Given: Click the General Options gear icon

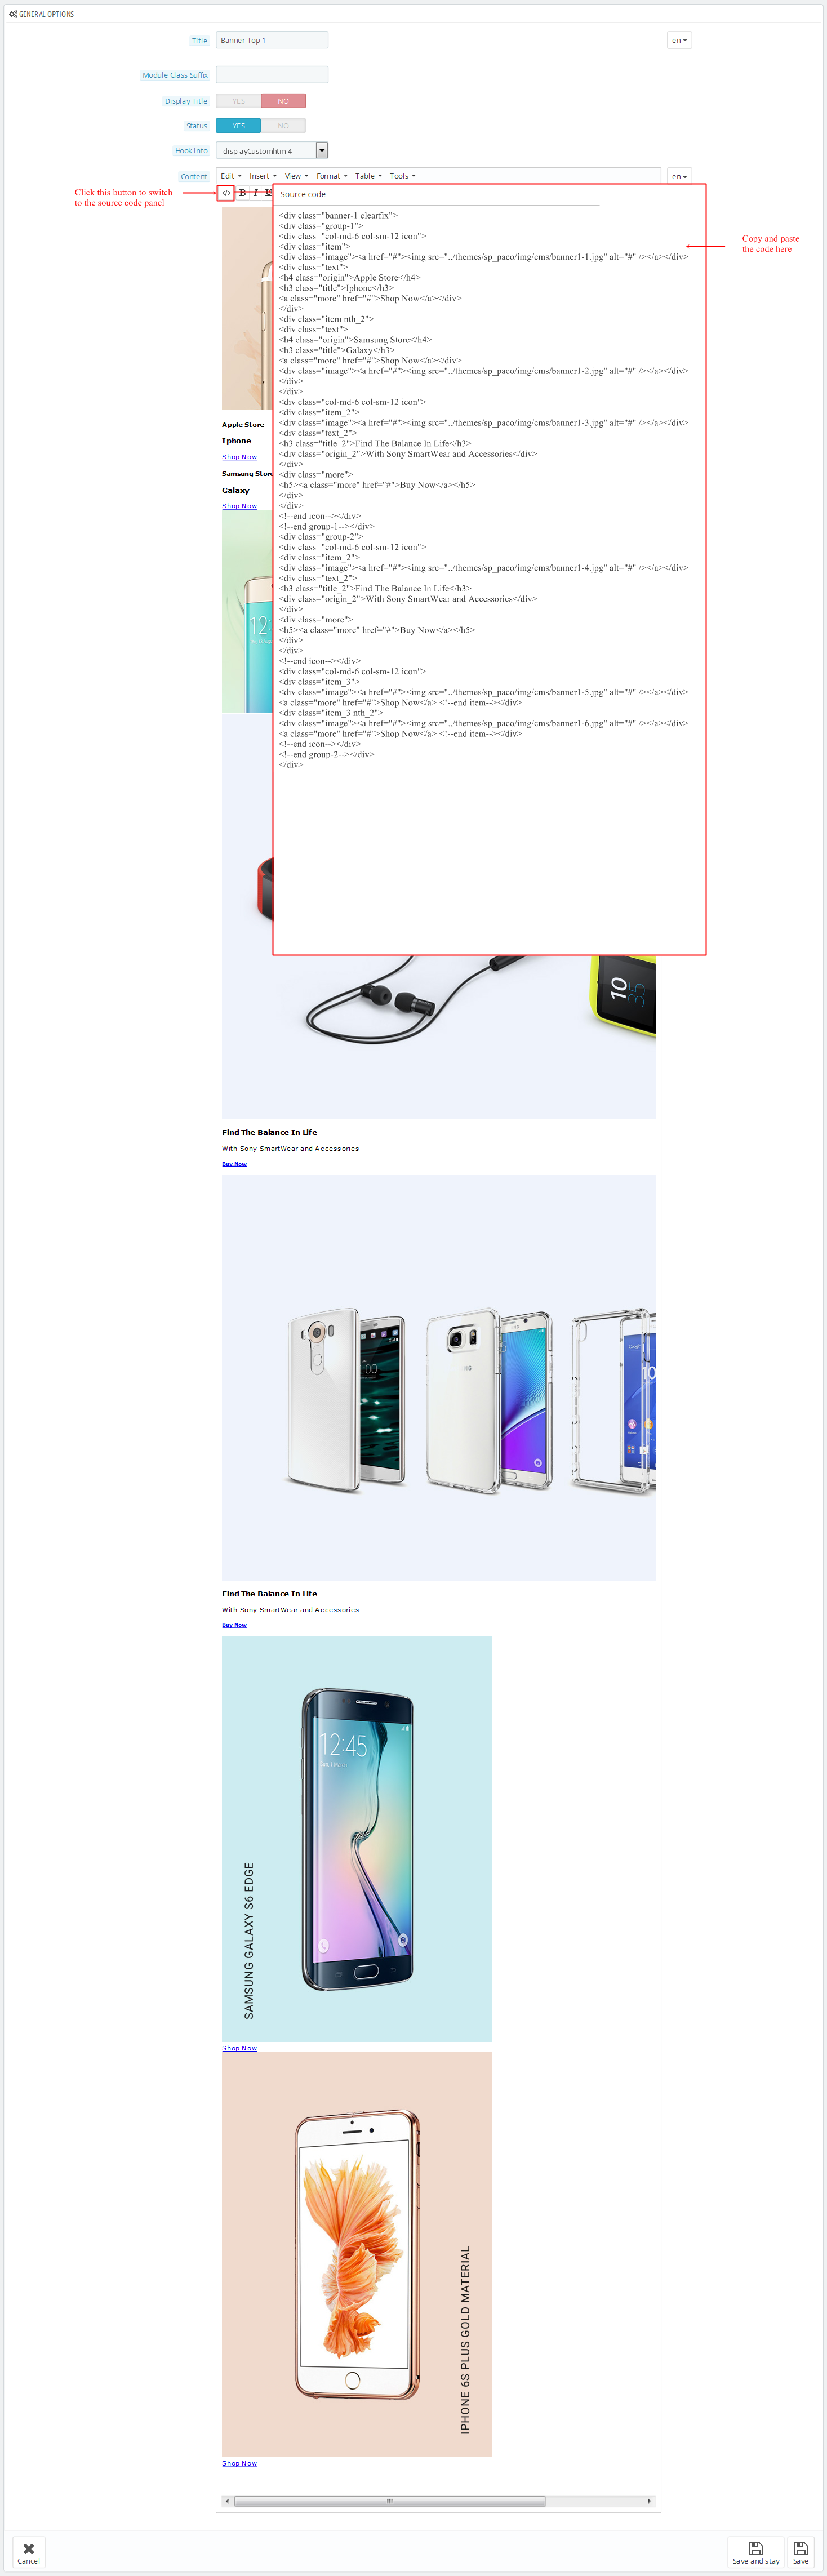Looking at the screenshot, I should pos(13,14).
